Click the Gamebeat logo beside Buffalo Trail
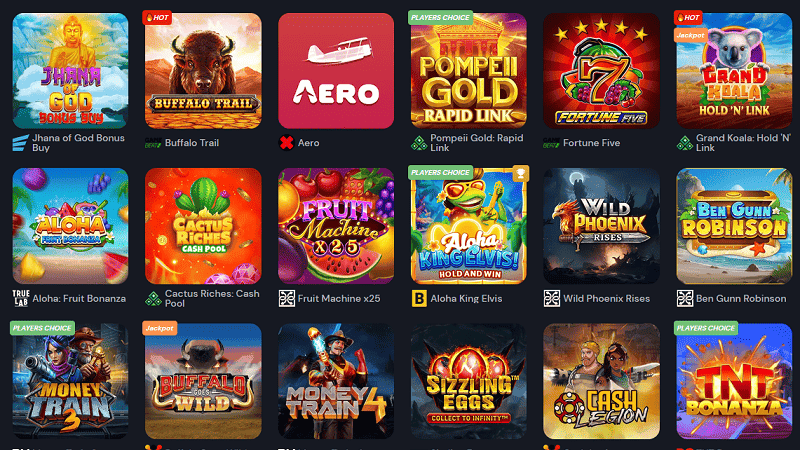This screenshot has height=450, width=800. [153, 143]
